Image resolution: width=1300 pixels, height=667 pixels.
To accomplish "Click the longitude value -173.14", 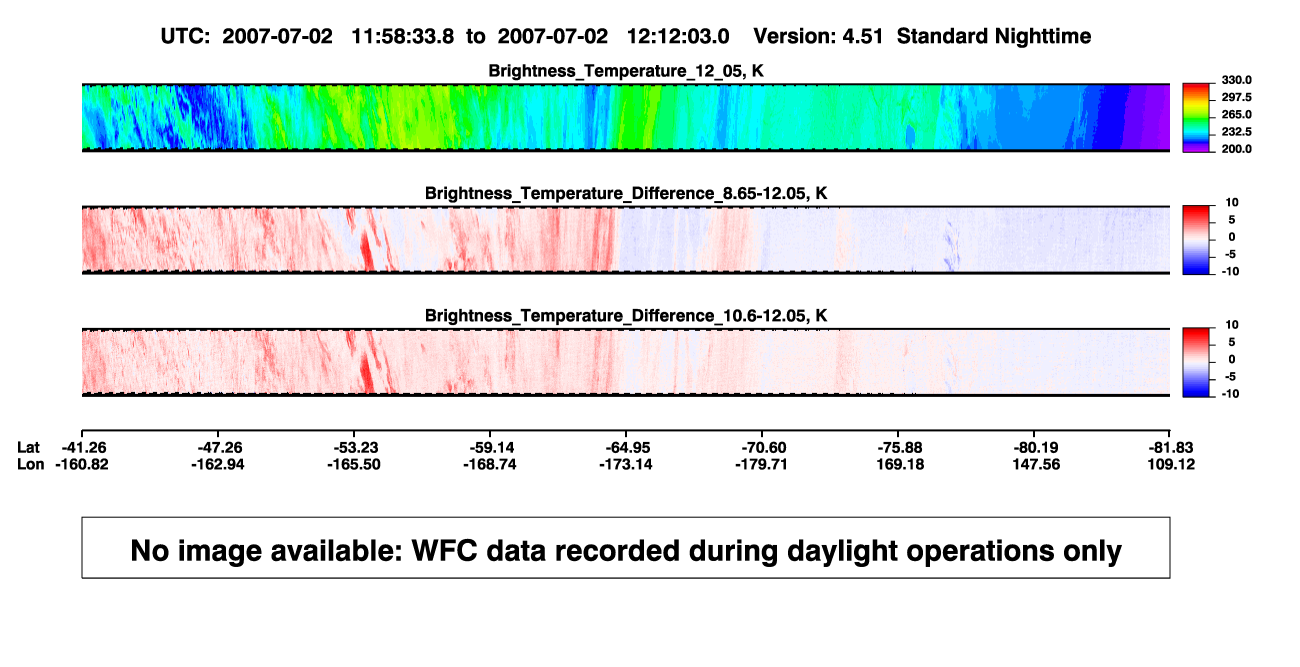I will click(x=626, y=464).
